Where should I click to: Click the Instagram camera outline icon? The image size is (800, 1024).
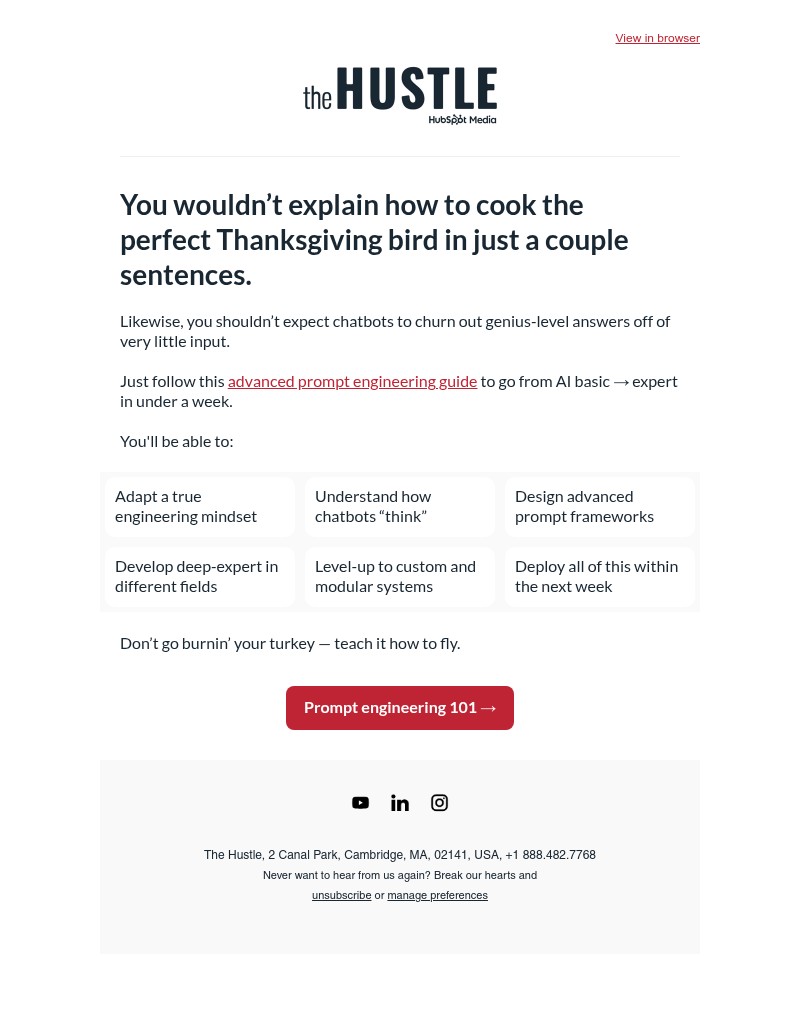(439, 802)
